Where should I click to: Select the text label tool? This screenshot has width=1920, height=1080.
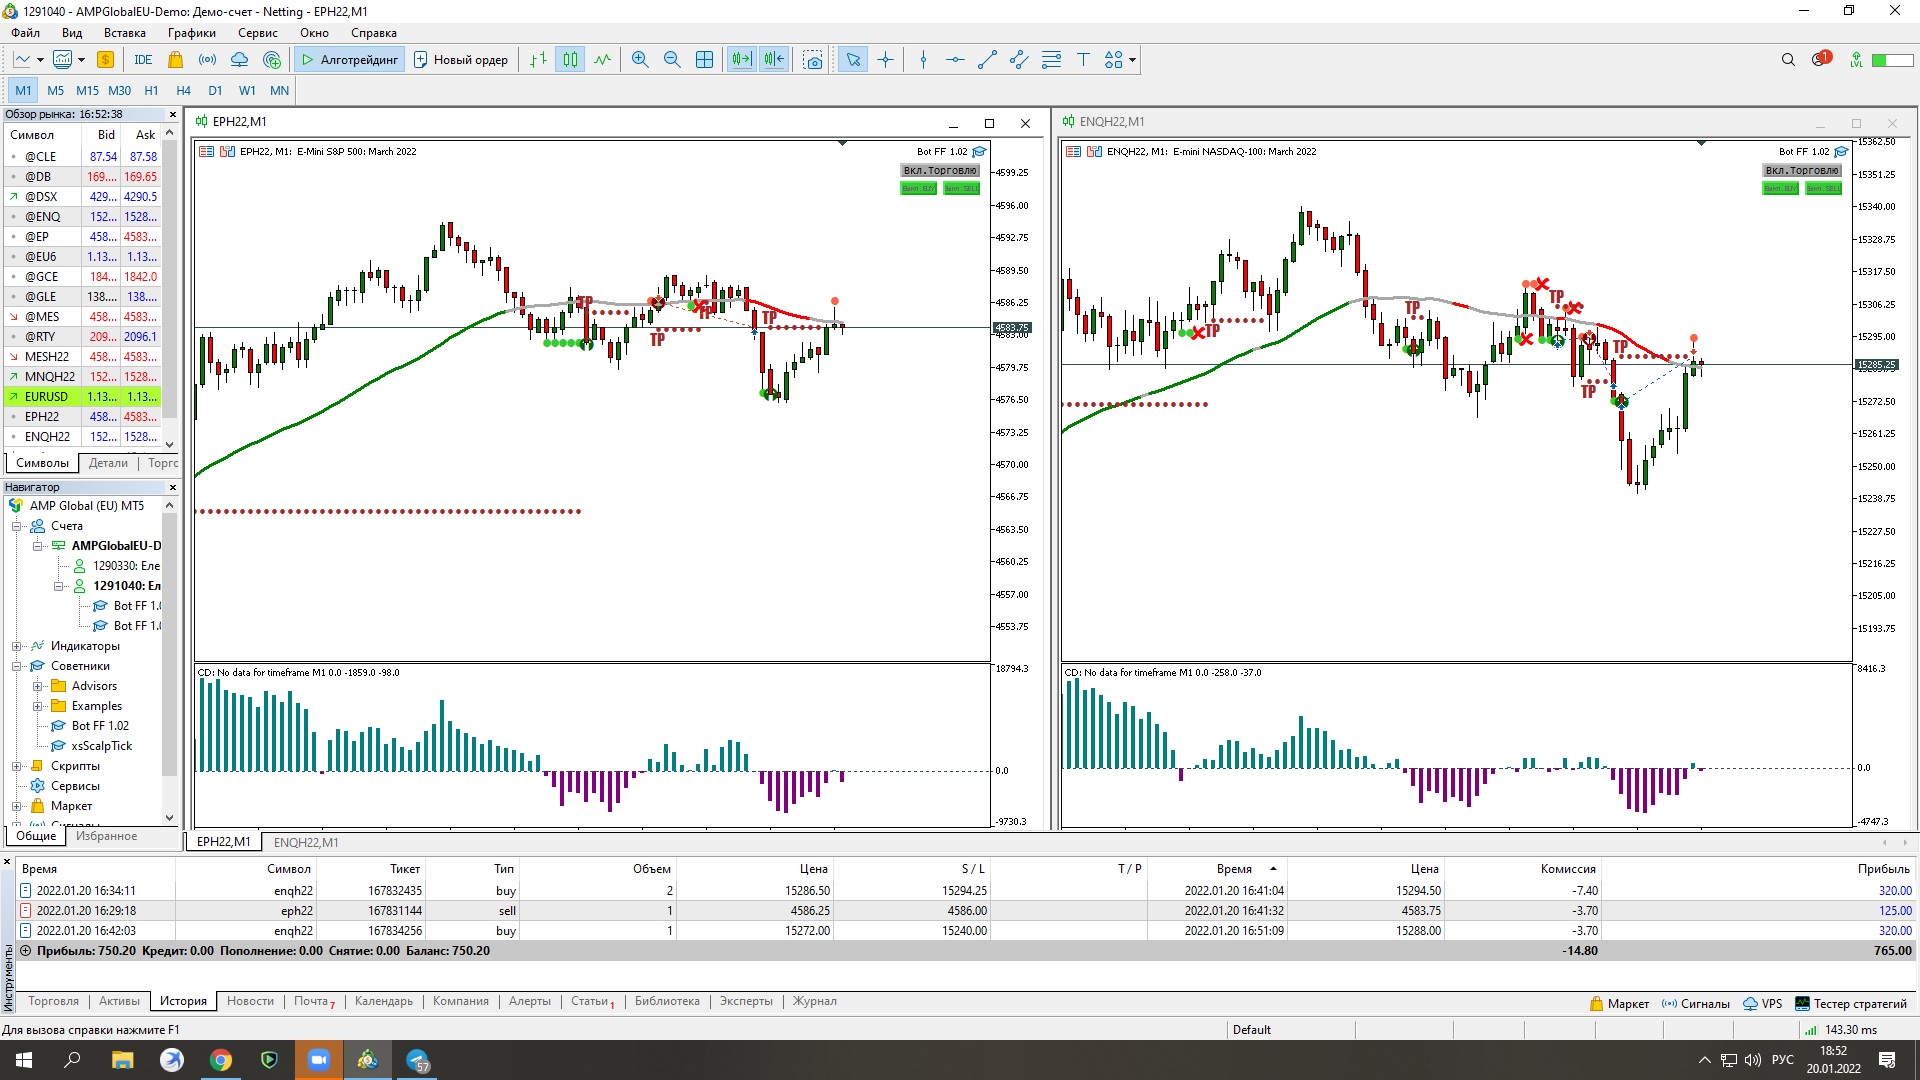point(1083,60)
